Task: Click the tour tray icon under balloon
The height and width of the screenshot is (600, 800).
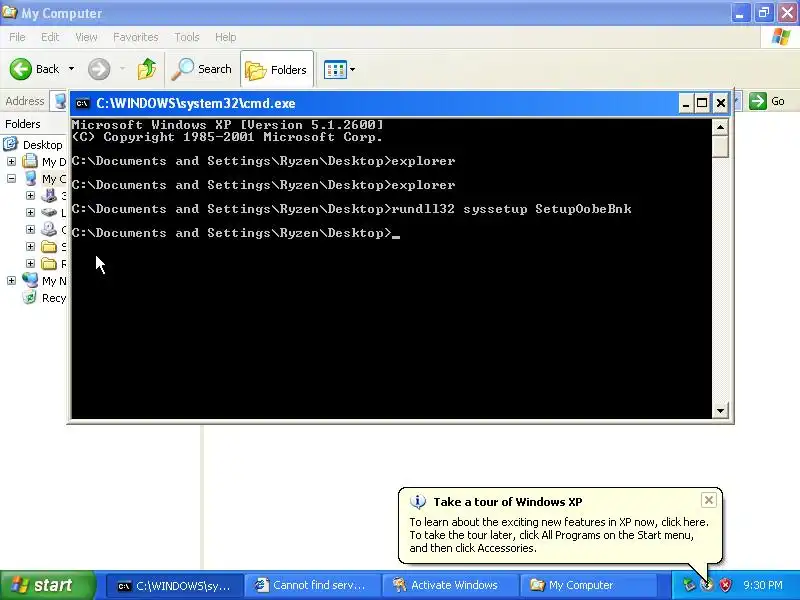Action: coord(707,585)
